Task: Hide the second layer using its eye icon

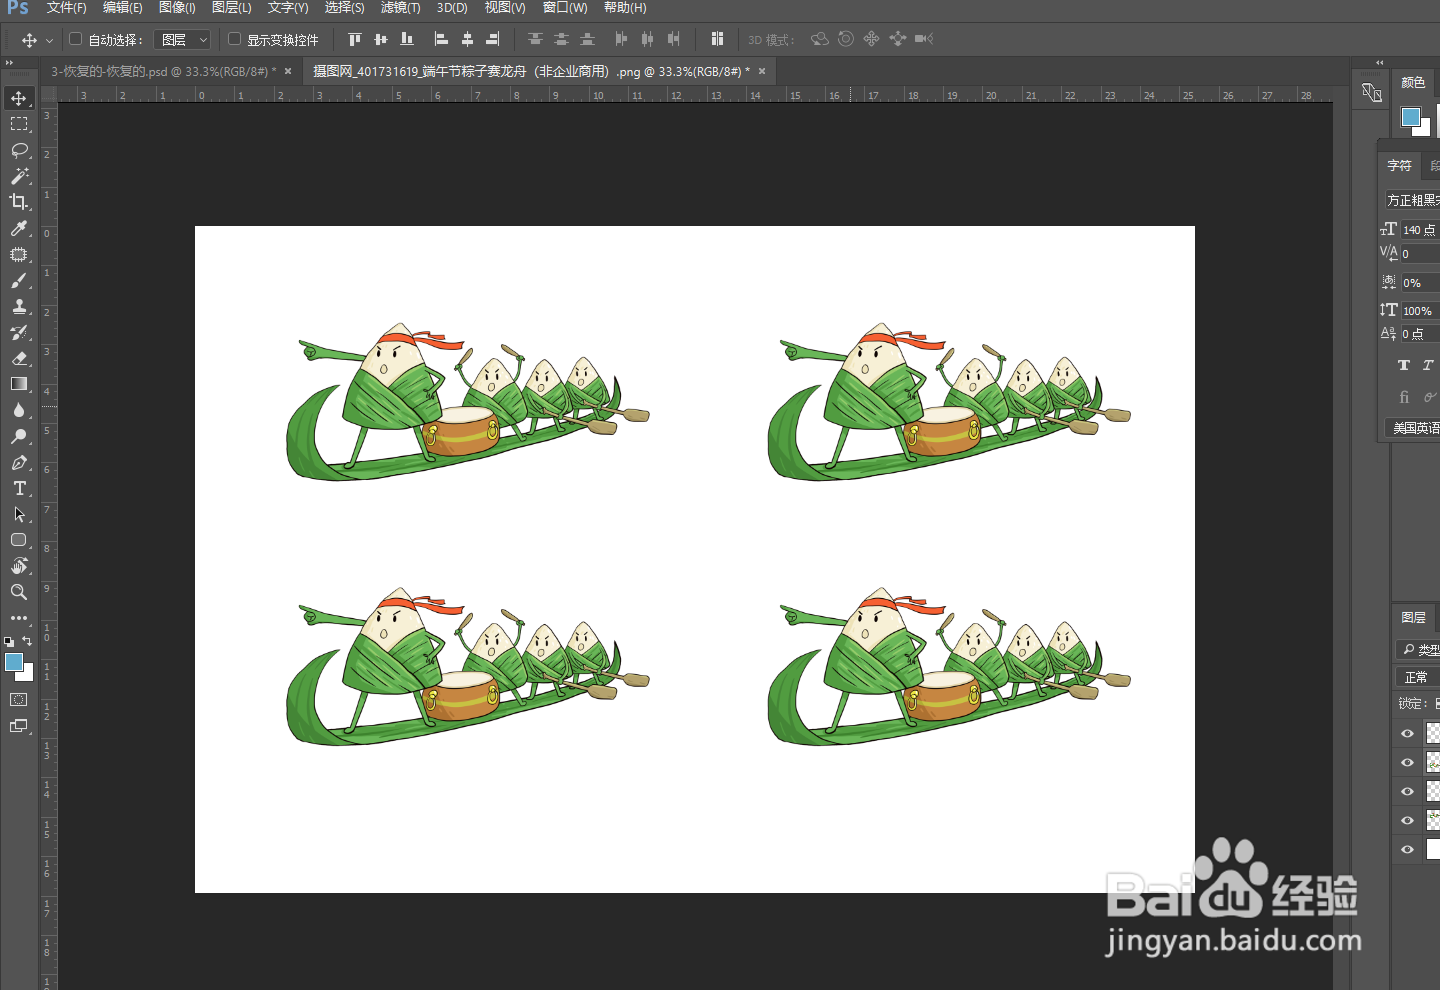Action: click(x=1407, y=762)
